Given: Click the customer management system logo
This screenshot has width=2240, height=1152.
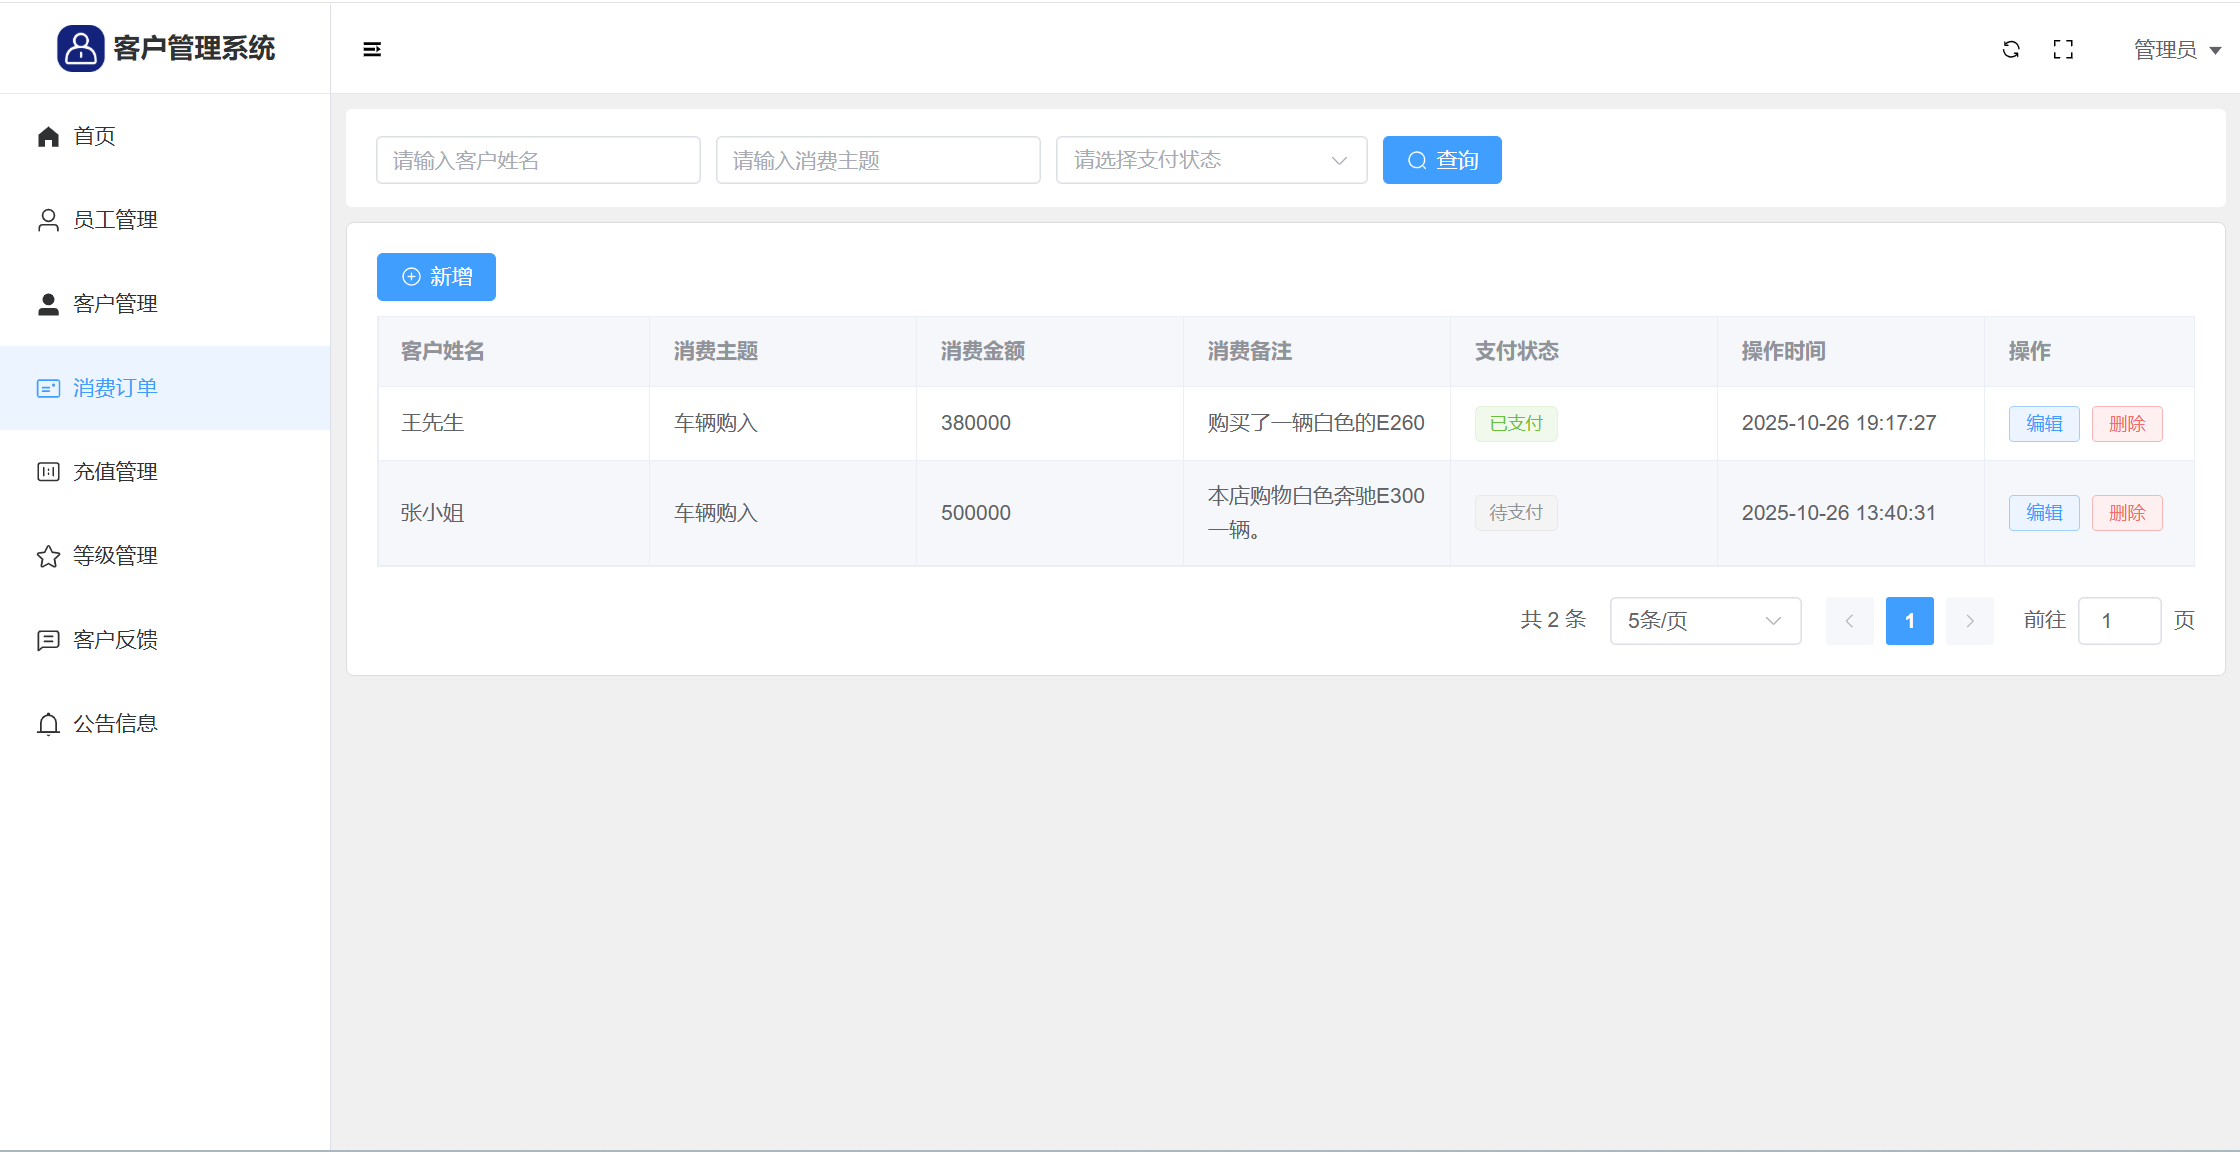Looking at the screenshot, I should point(81,48).
